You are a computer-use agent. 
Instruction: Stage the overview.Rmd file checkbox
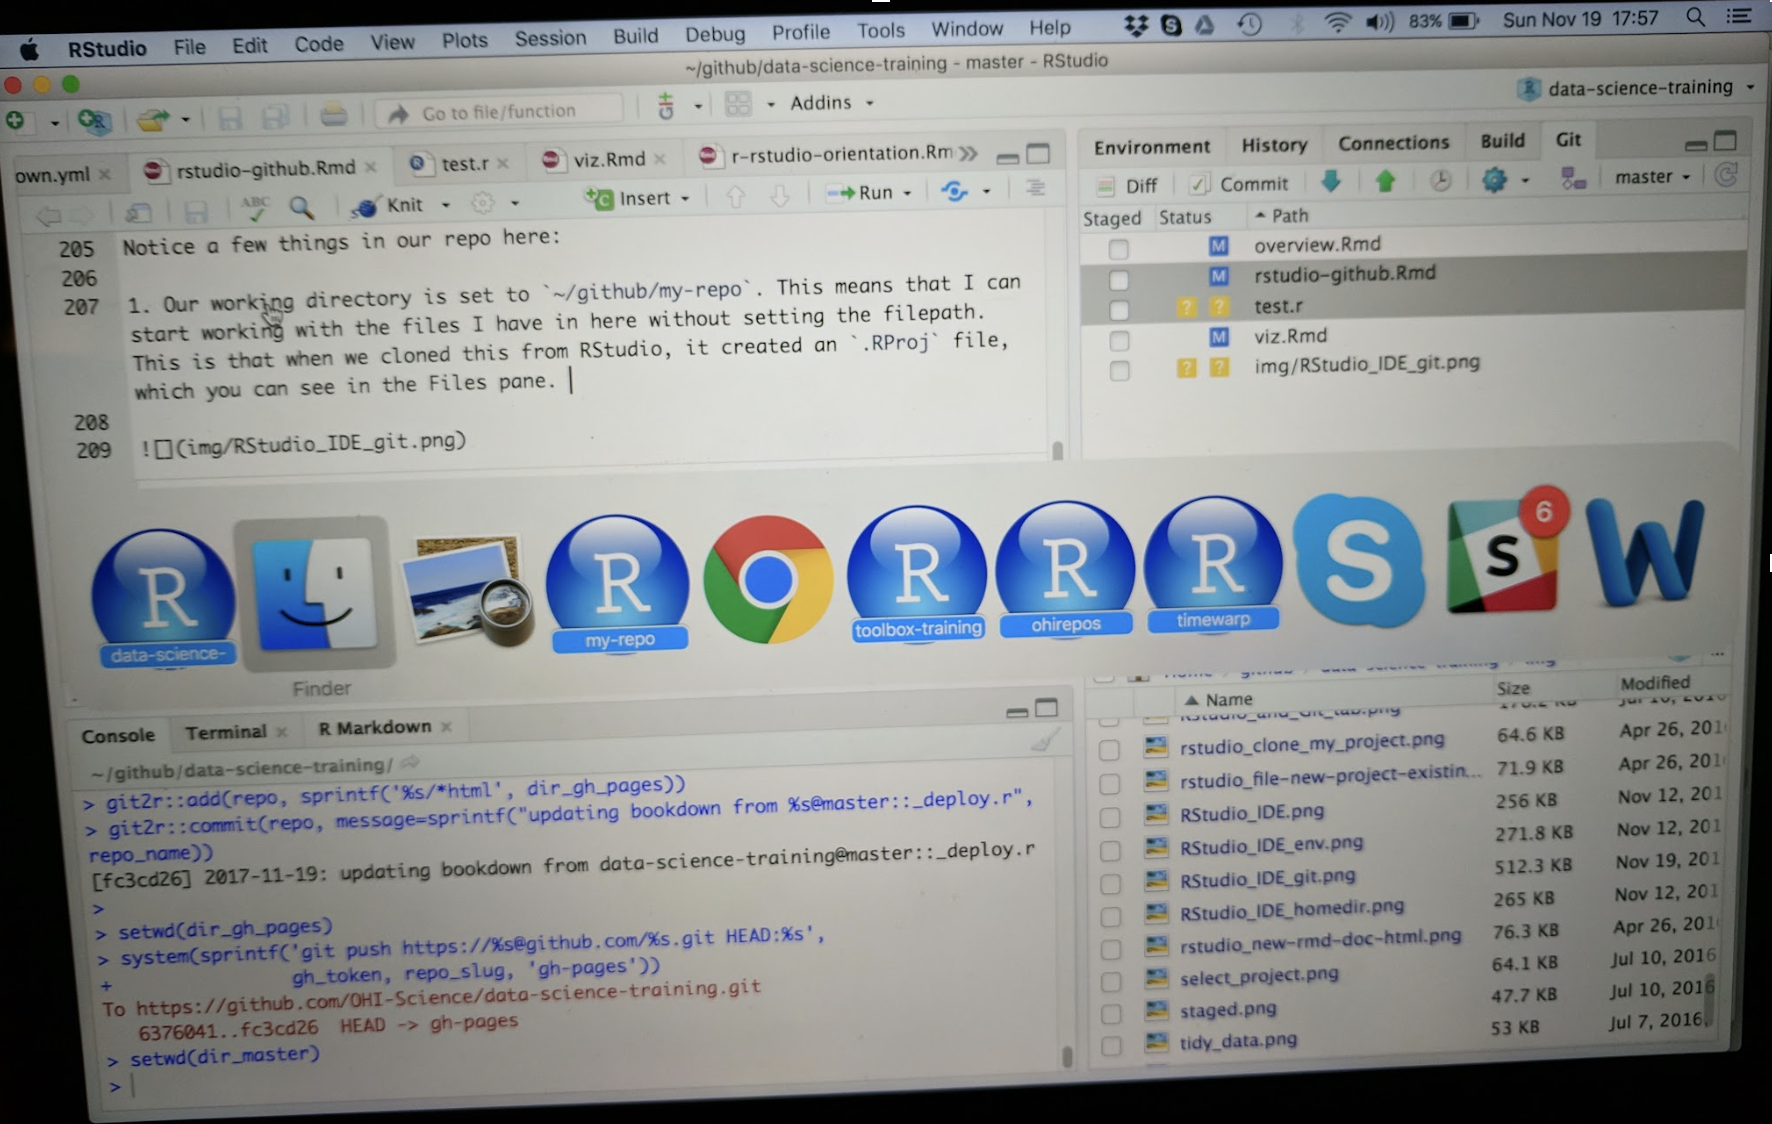1118,249
